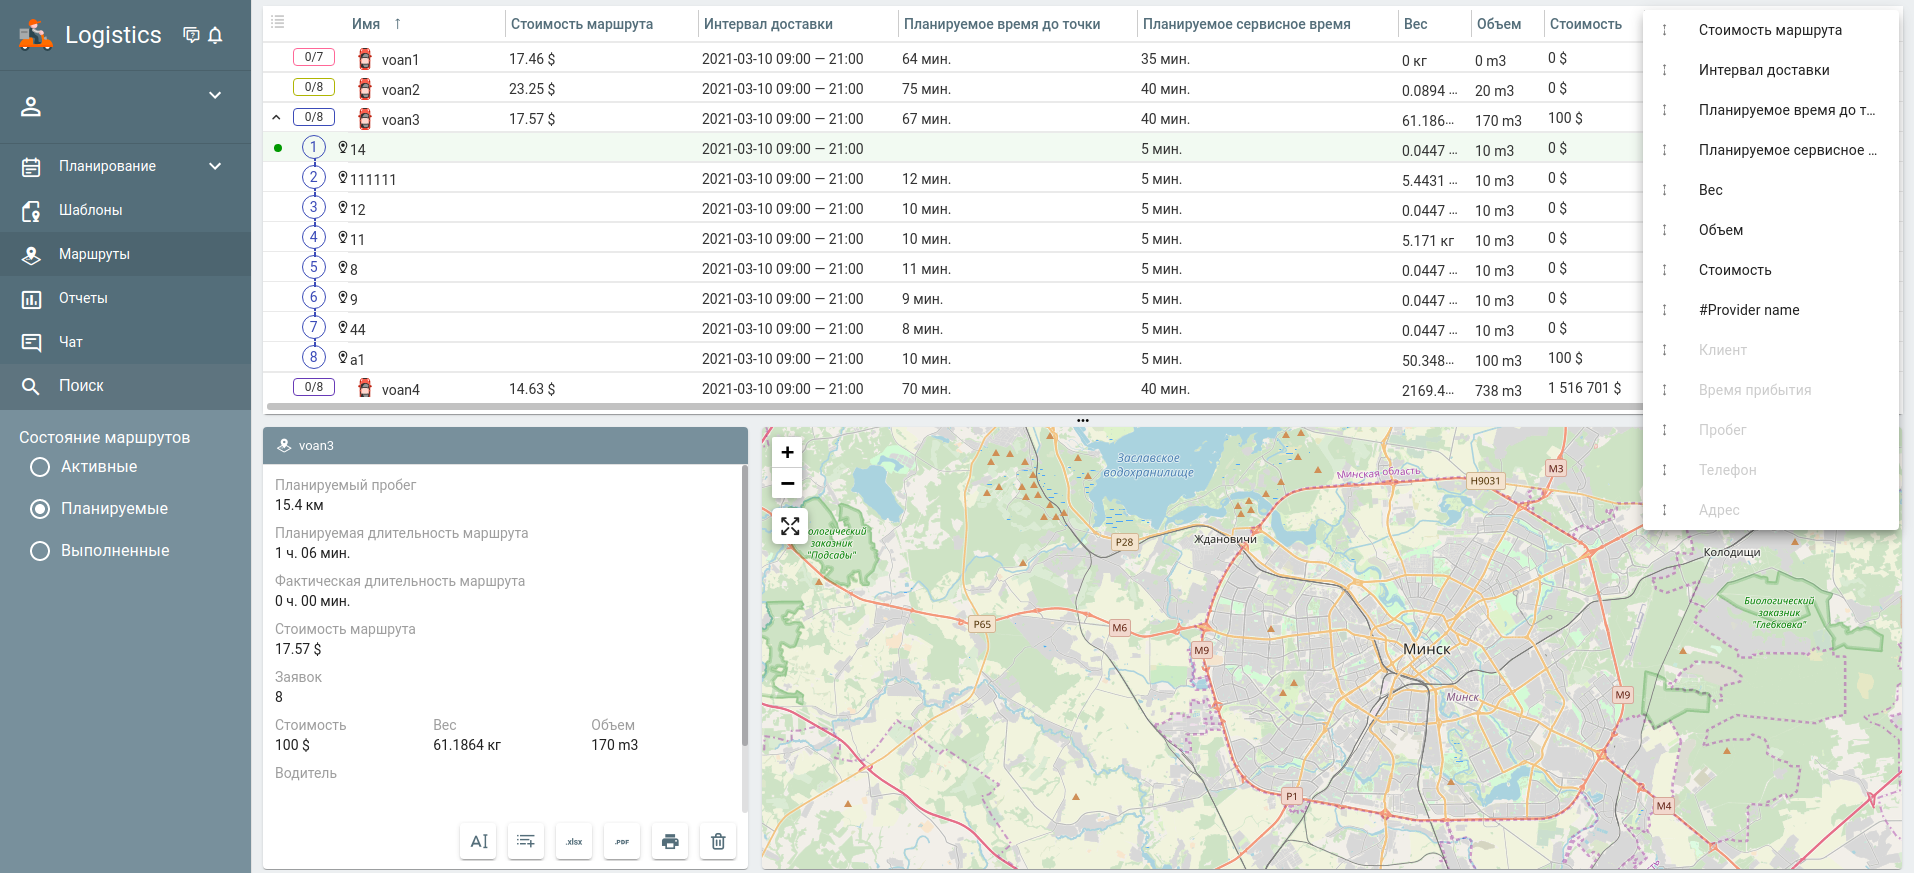Print the voan3 route
This screenshot has height=873, width=1914.
(670, 842)
